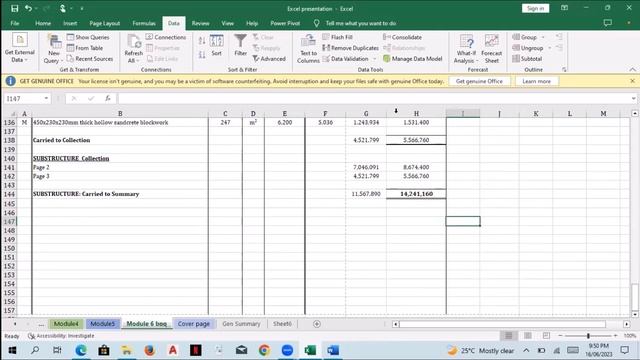This screenshot has width=640, height=360.
Task: Switch to Page Break Preview
Action: coord(546,336)
